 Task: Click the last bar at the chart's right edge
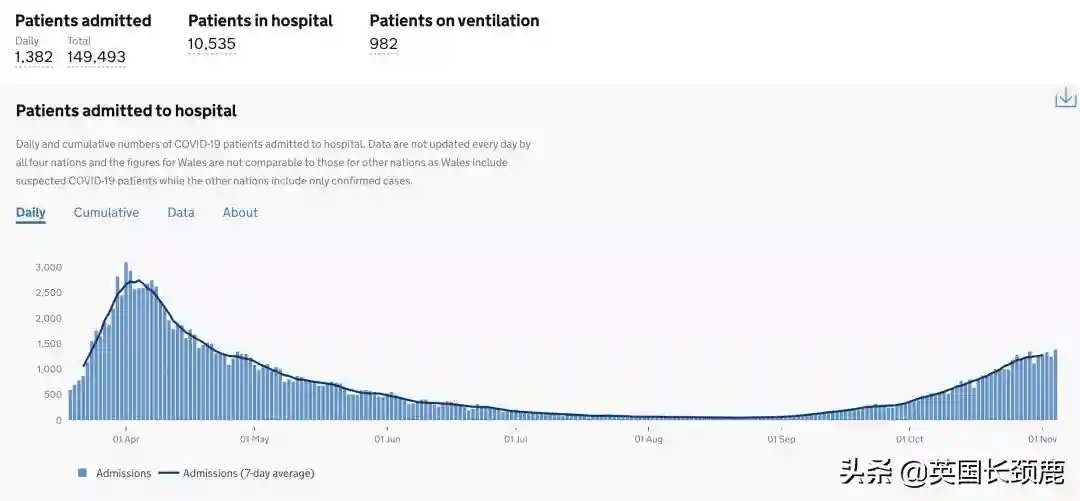pos(1055,385)
